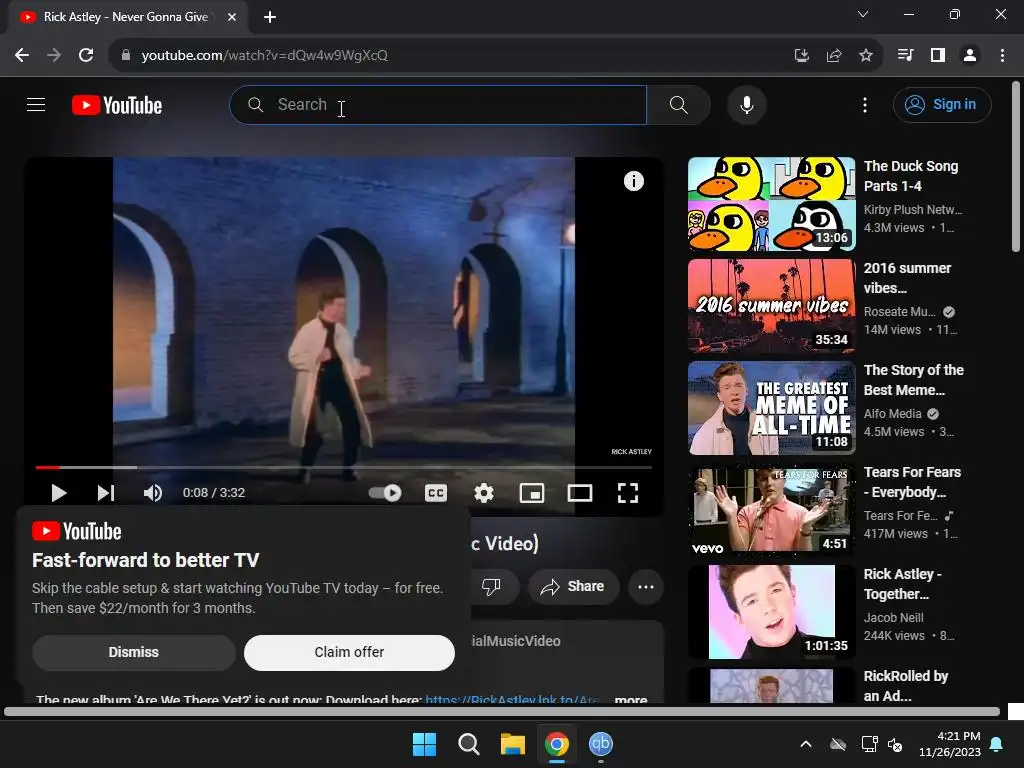The height and width of the screenshot is (768, 1024).
Task: Click the RickRolled by an Ad title
Action: tap(905, 686)
